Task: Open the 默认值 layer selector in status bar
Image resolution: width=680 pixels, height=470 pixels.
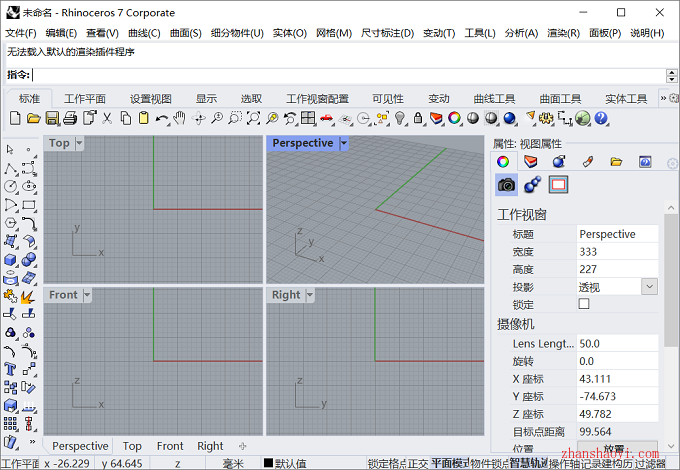Action: (291, 464)
